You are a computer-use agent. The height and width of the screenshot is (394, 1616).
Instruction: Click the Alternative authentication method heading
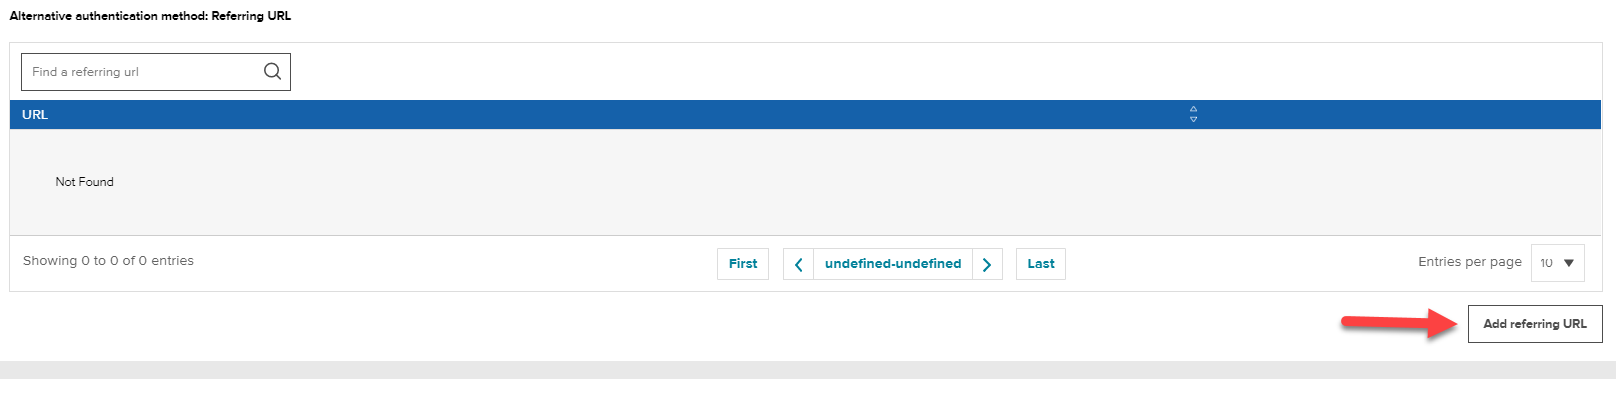(x=150, y=16)
